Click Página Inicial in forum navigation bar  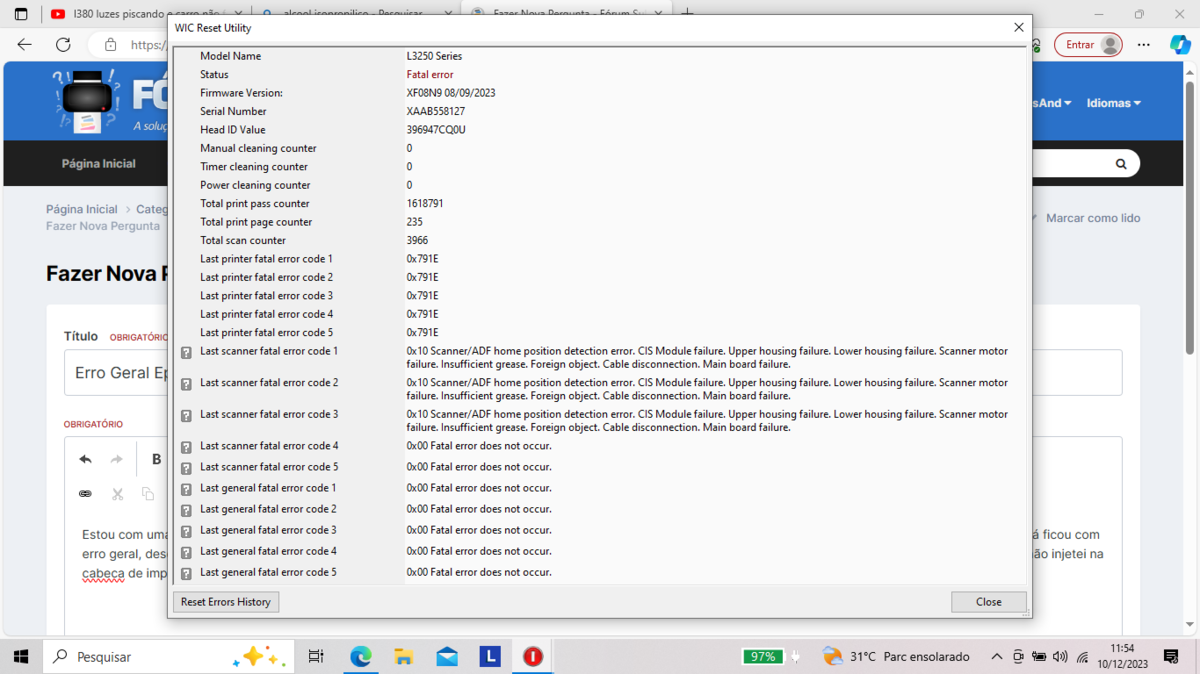tap(99, 164)
